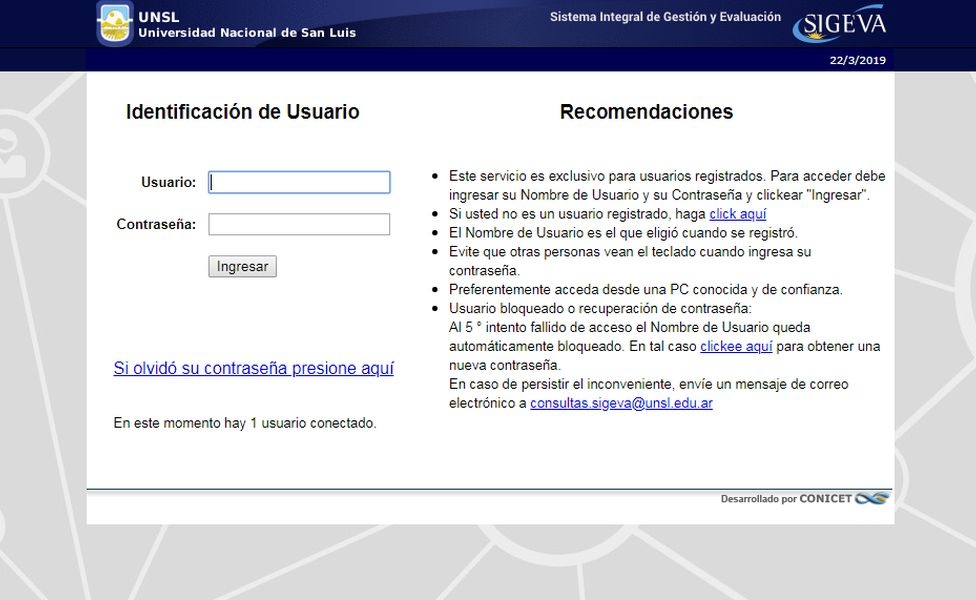Click the 'Desarrollado por CONICET' footer text
Viewport: 976px width, 600px height.
point(786,499)
